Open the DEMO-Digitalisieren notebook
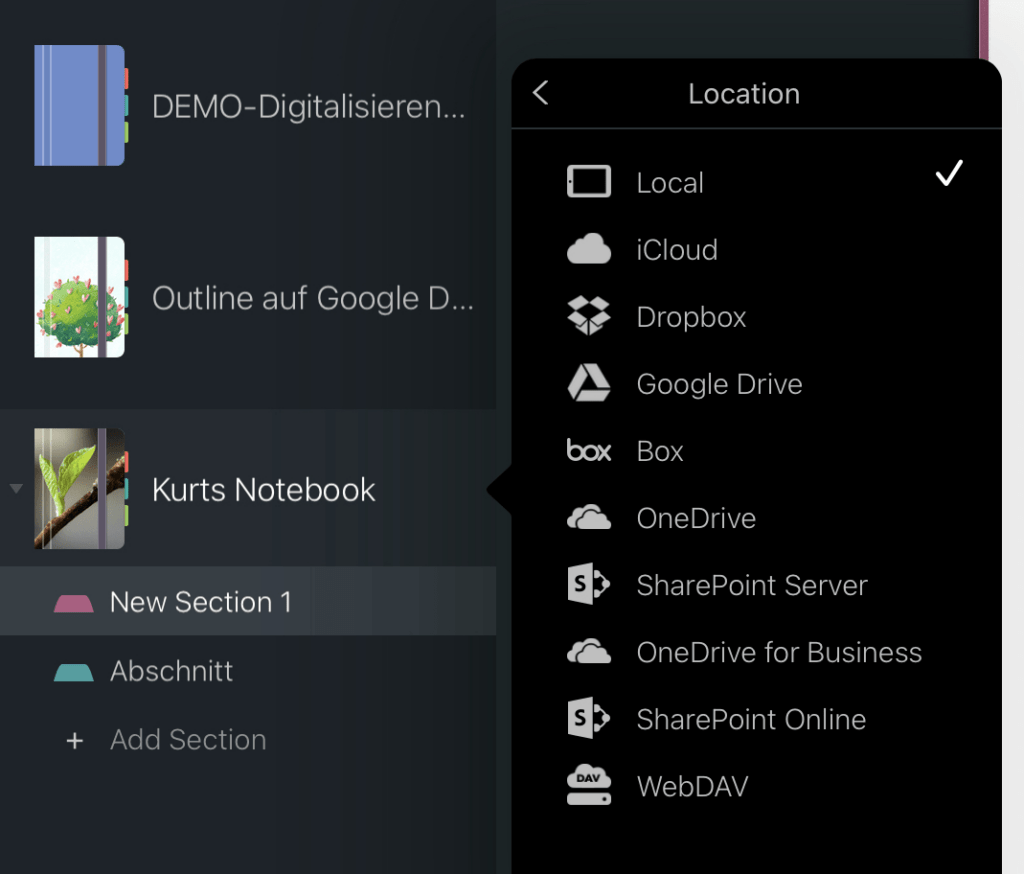The width and height of the screenshot is (1024, 874). pos(248,105)
